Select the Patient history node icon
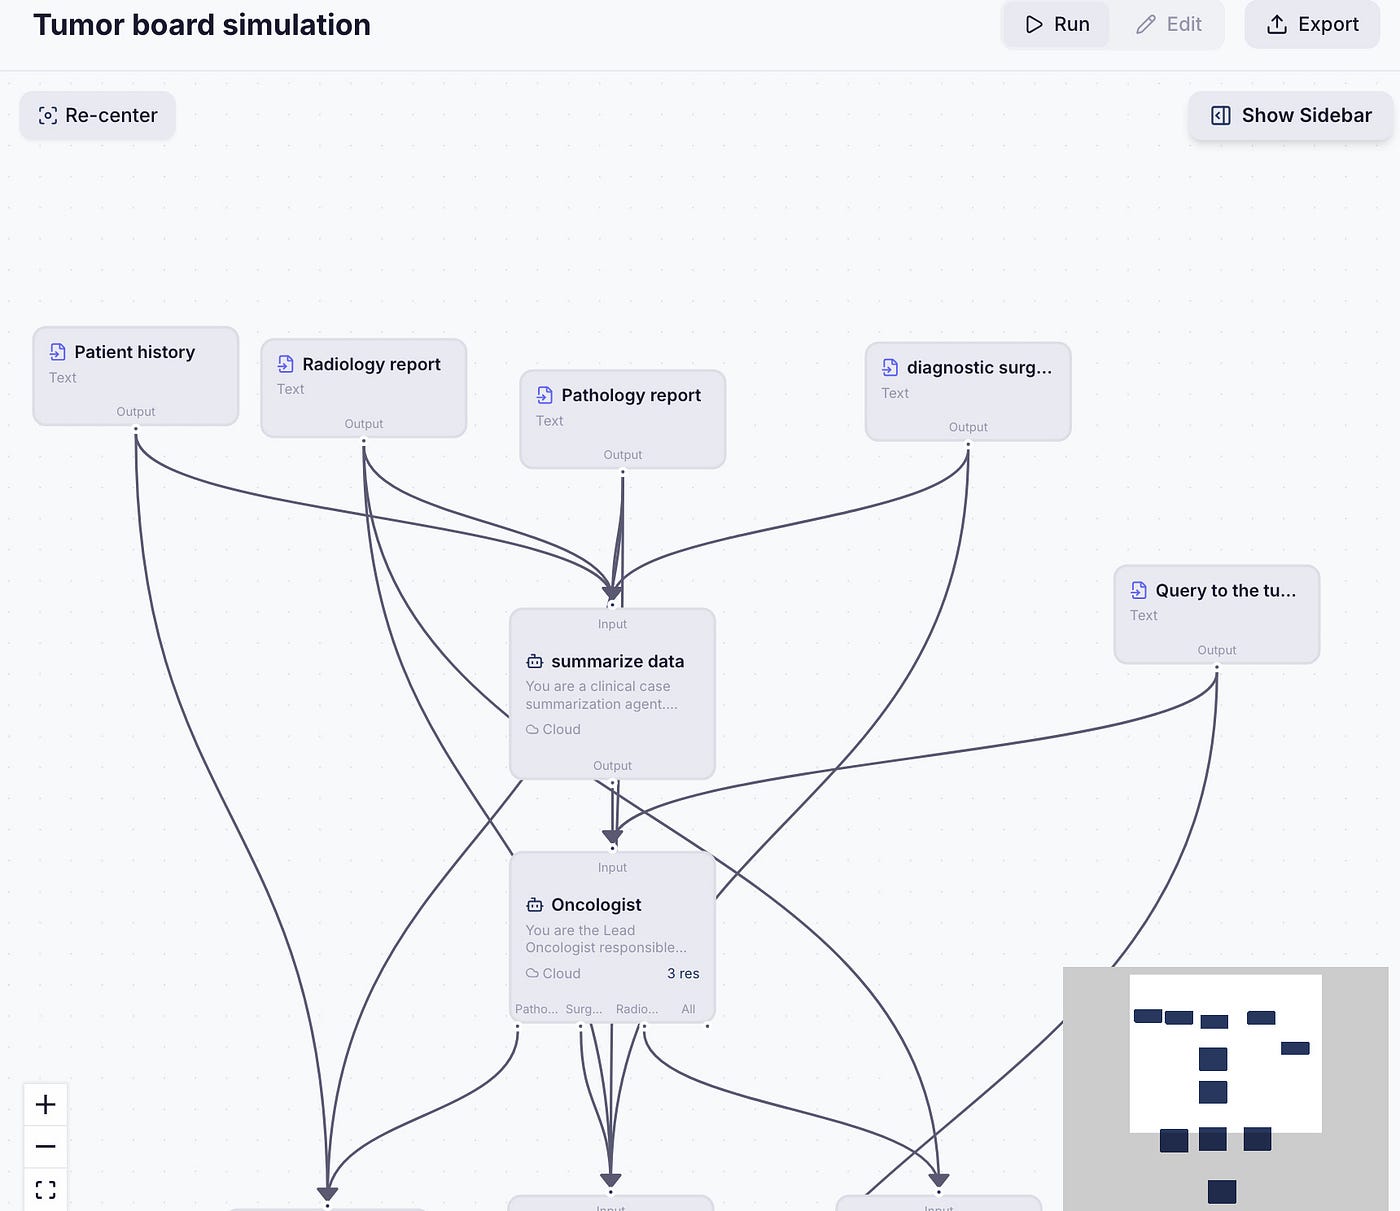Screen dimensions: 1400x1211 (58, 352)
